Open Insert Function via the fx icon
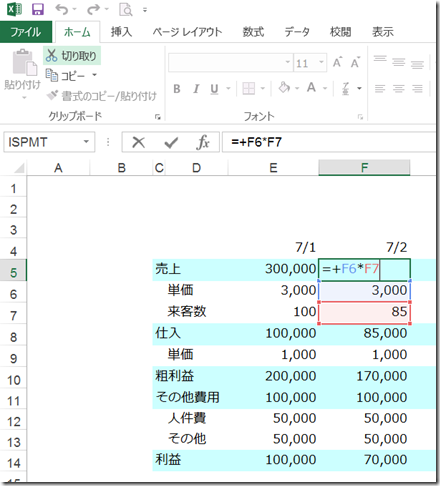 click(203, 142)
